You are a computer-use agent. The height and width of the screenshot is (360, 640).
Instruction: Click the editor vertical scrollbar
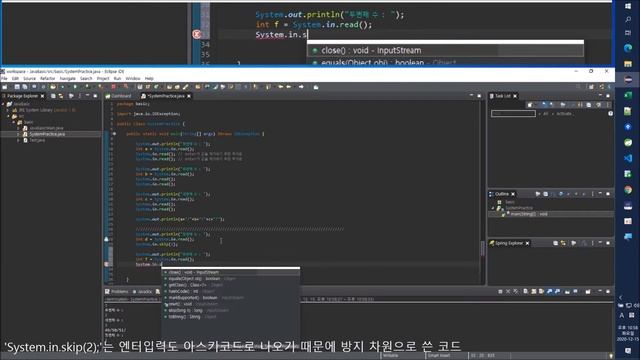click(482, 247)
